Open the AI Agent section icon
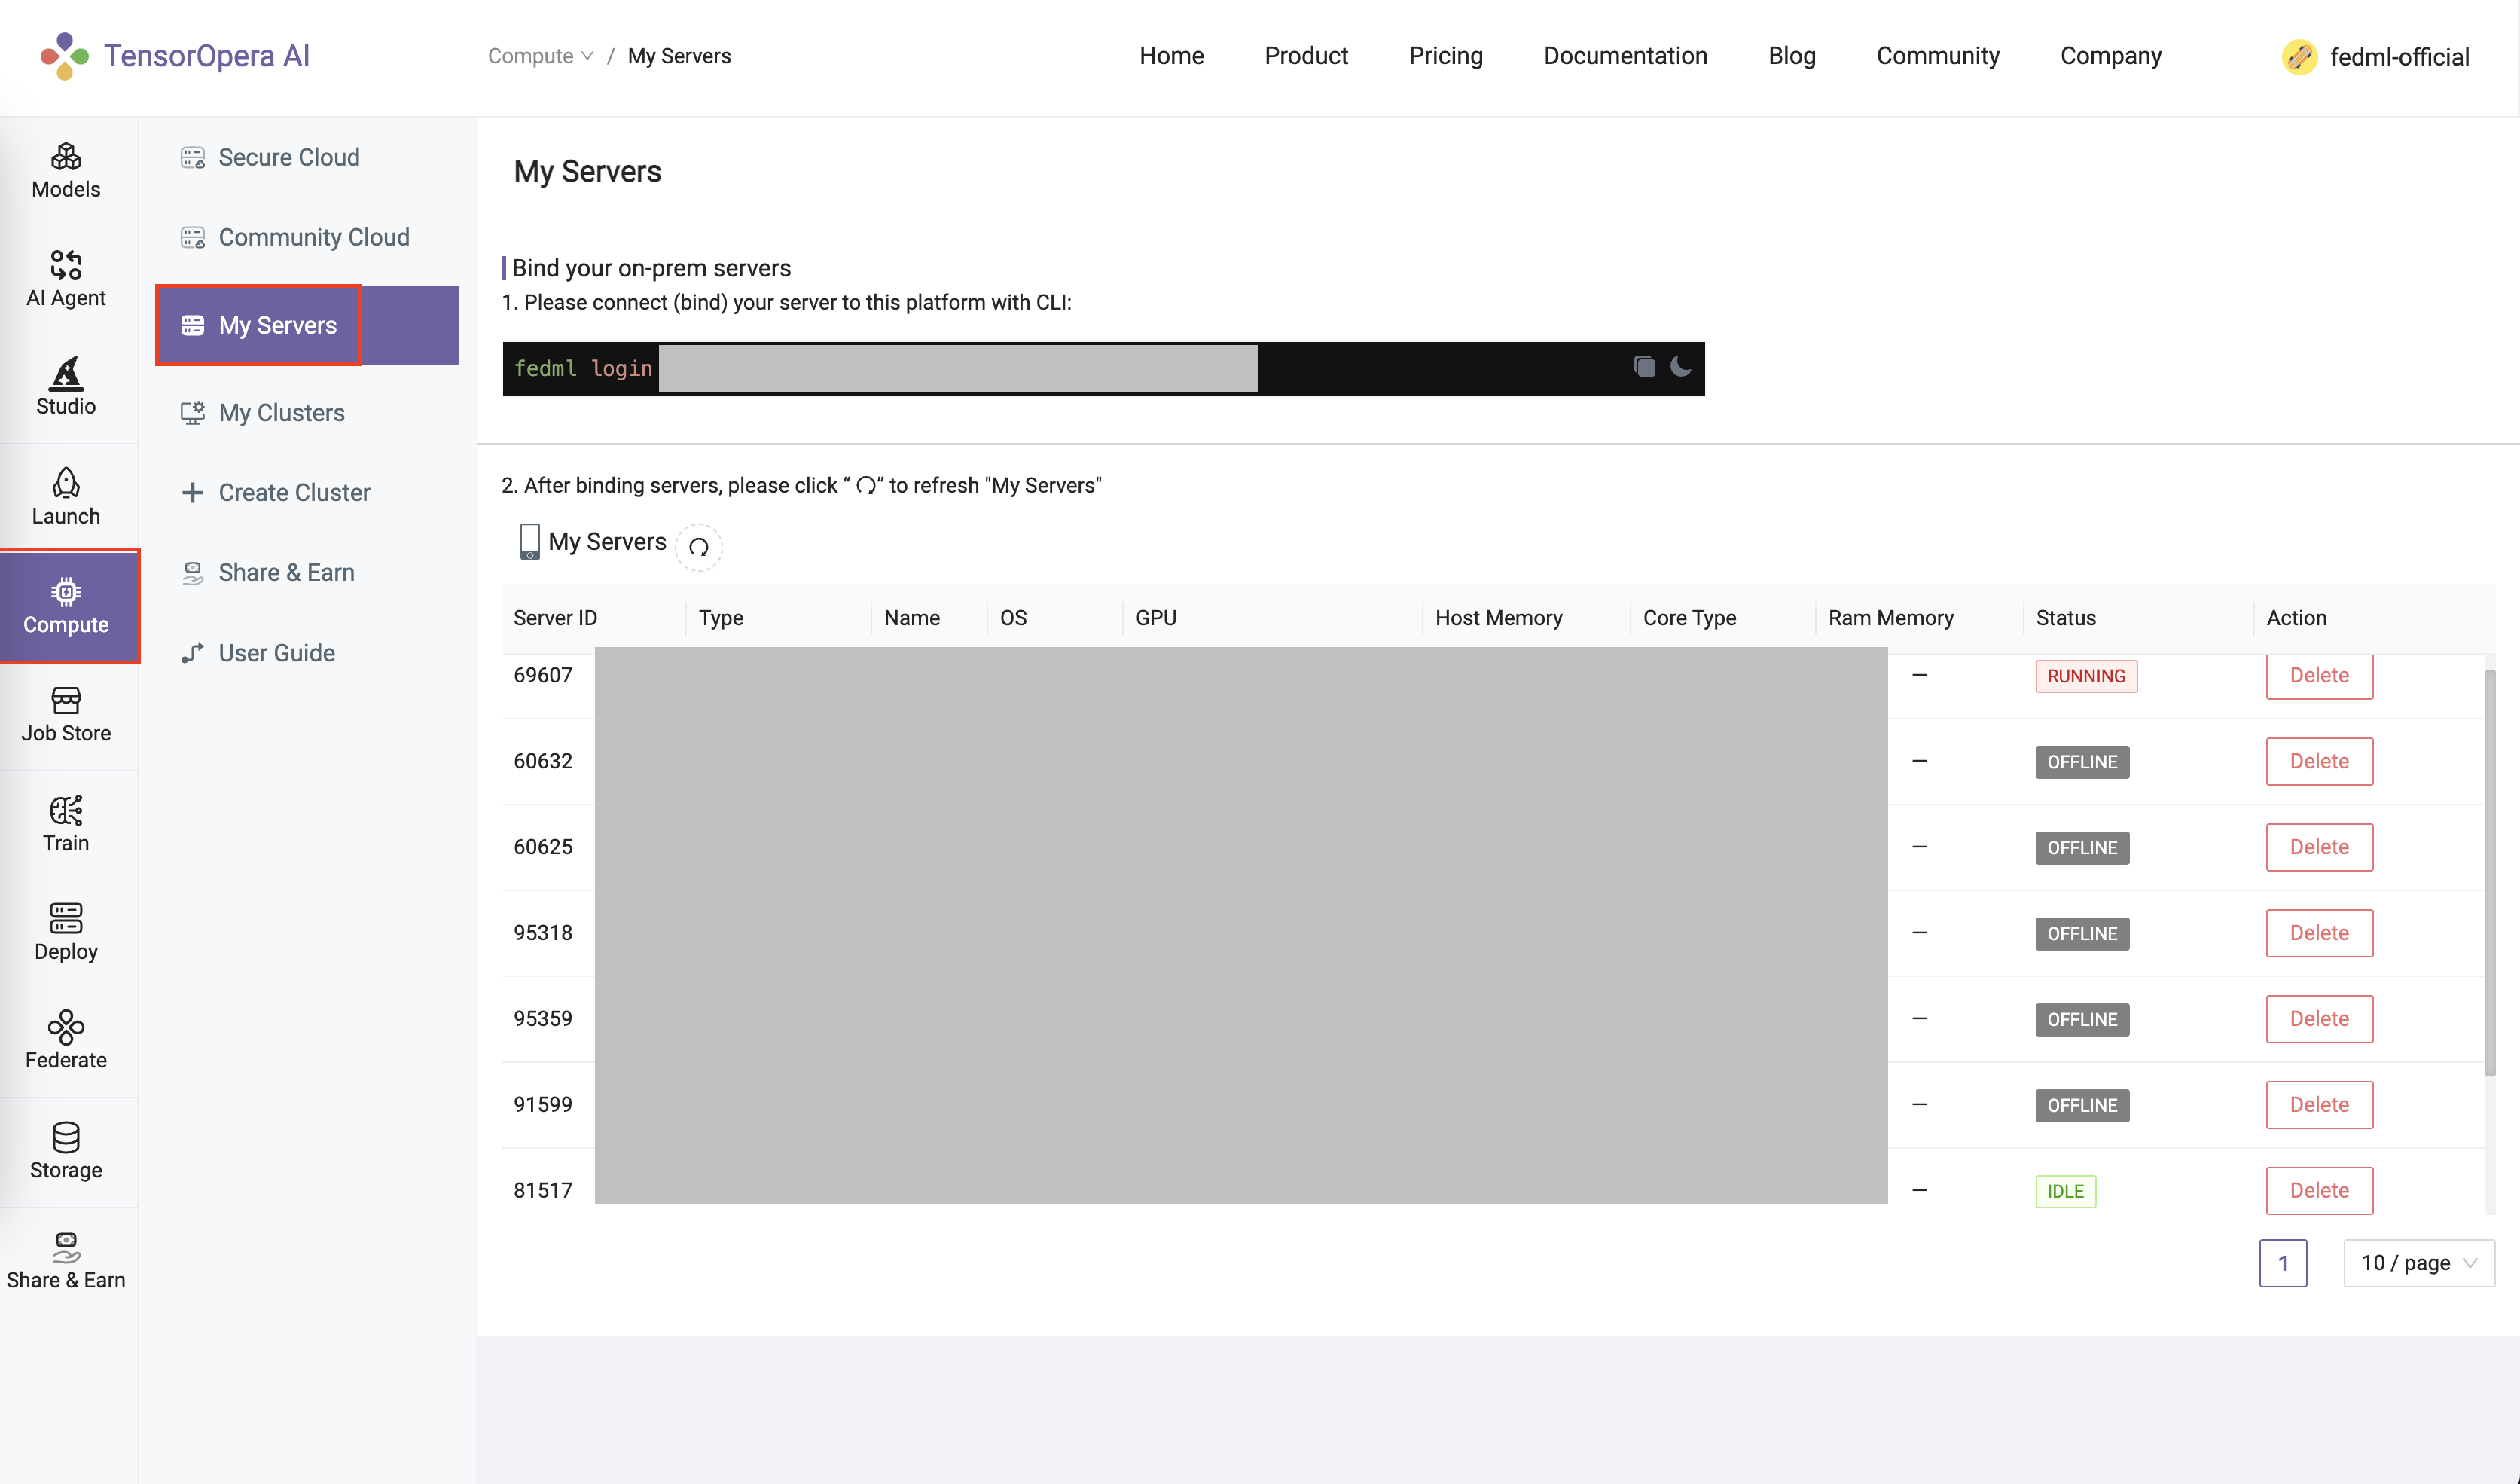The height and width of the screenshot is (1484, 2520). click(66, 265)
